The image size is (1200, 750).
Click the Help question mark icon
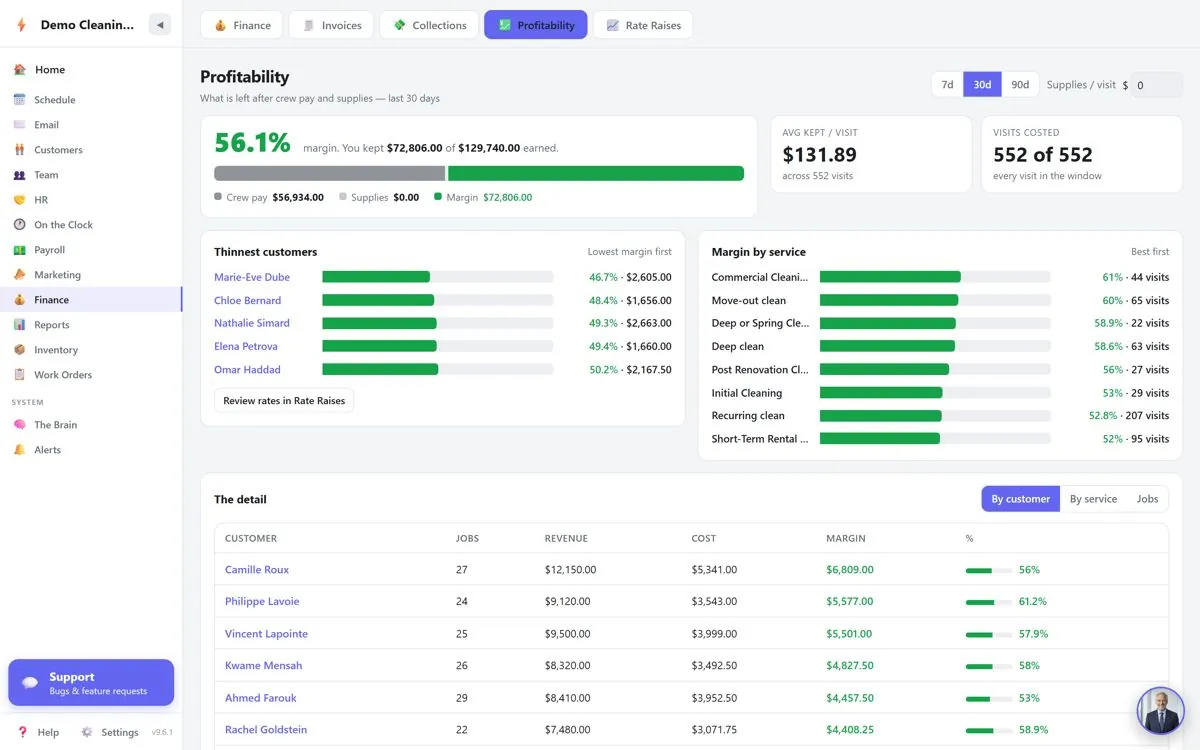tap(23, 732)
